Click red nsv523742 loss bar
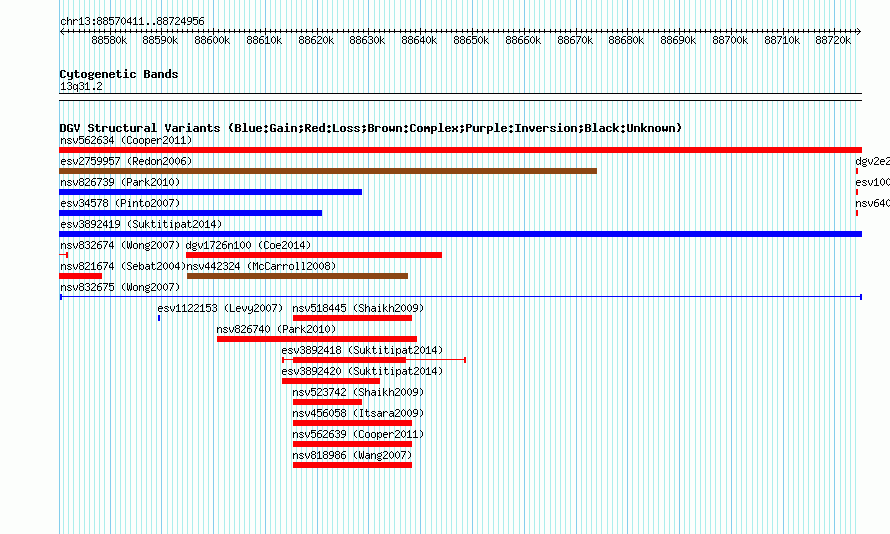Viewport: 890px width, 534px height. 328,402
